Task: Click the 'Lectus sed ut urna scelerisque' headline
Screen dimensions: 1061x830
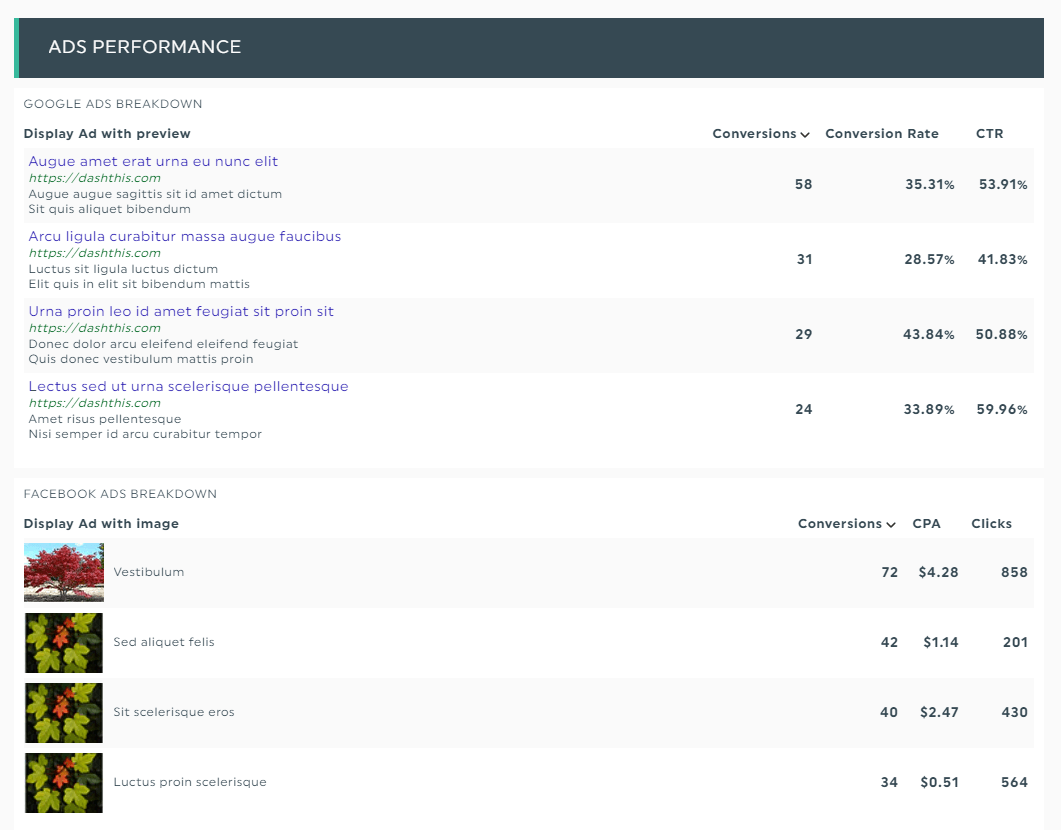Action: [188, 386]
